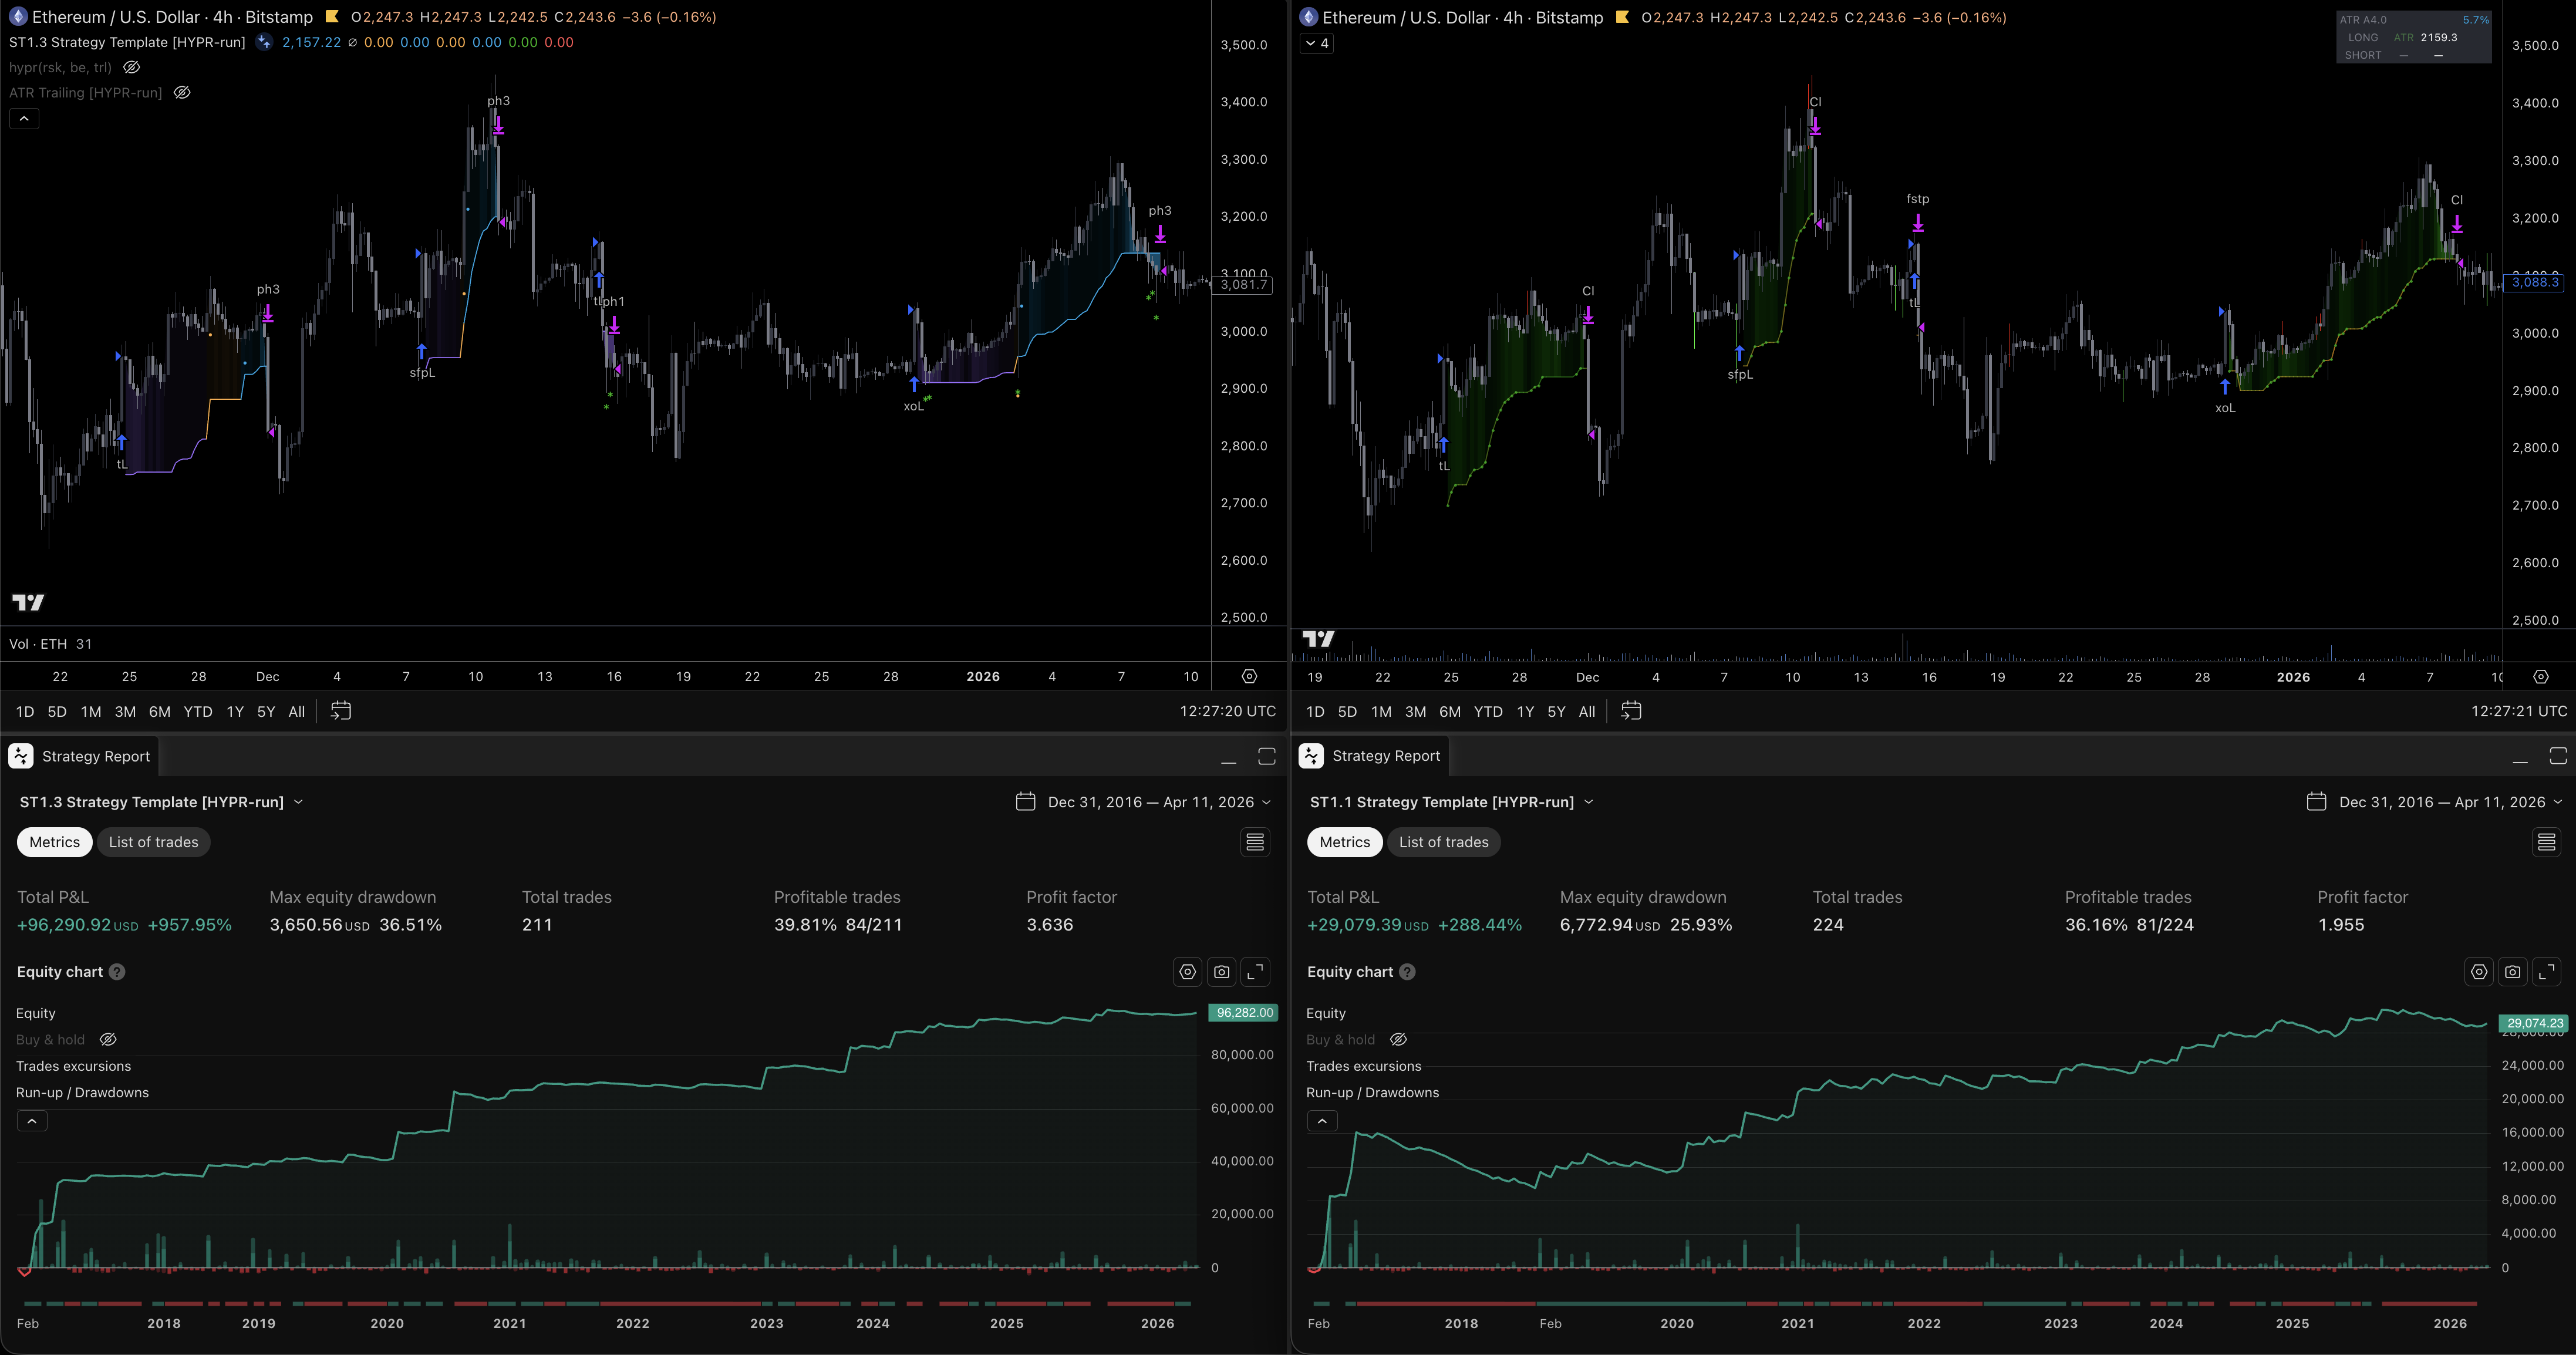Toggle visibility of ATR Trailing indicator
Screen dimensions: 2576x1355
point(182,92)
